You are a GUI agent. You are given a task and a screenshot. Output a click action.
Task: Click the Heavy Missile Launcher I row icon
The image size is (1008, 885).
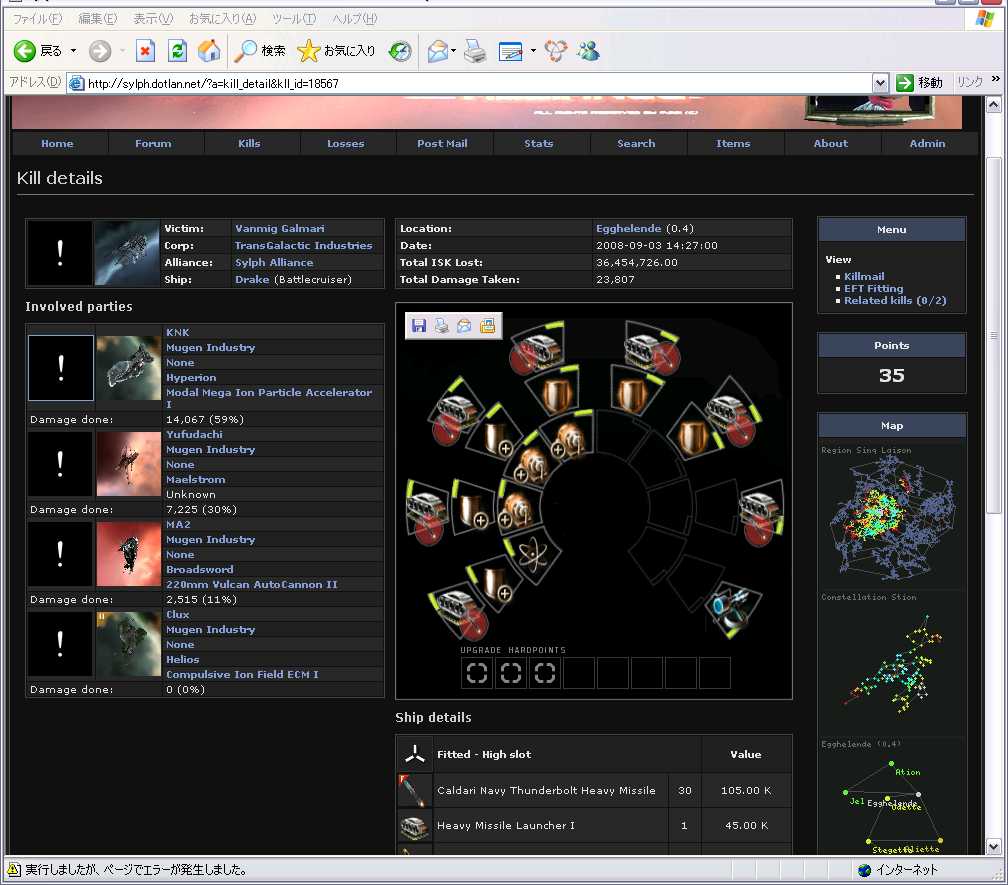tap(413, 827)
